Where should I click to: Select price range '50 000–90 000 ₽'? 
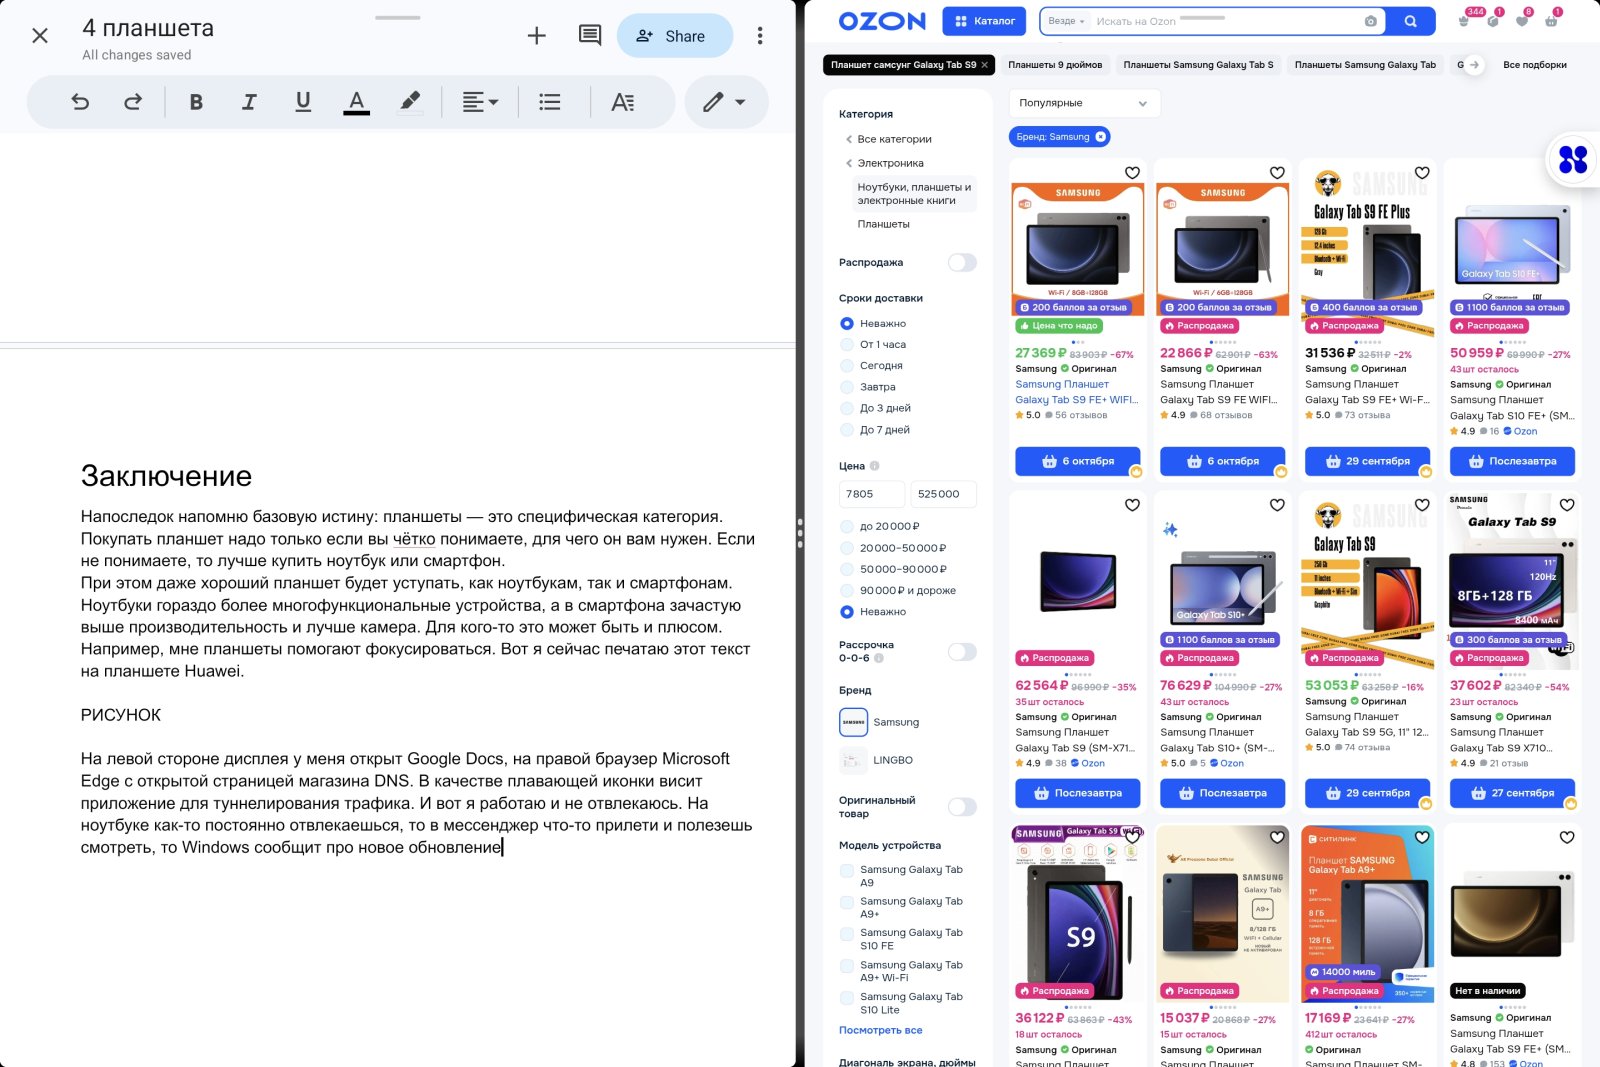847,569
